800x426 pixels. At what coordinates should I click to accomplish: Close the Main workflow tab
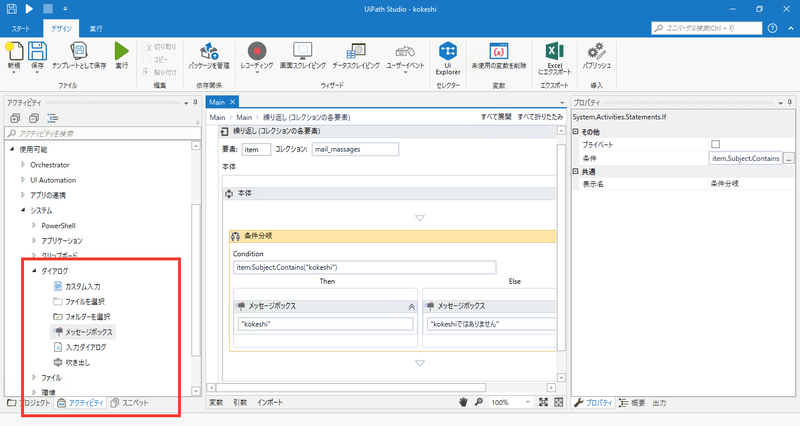(x=232, y=102)
